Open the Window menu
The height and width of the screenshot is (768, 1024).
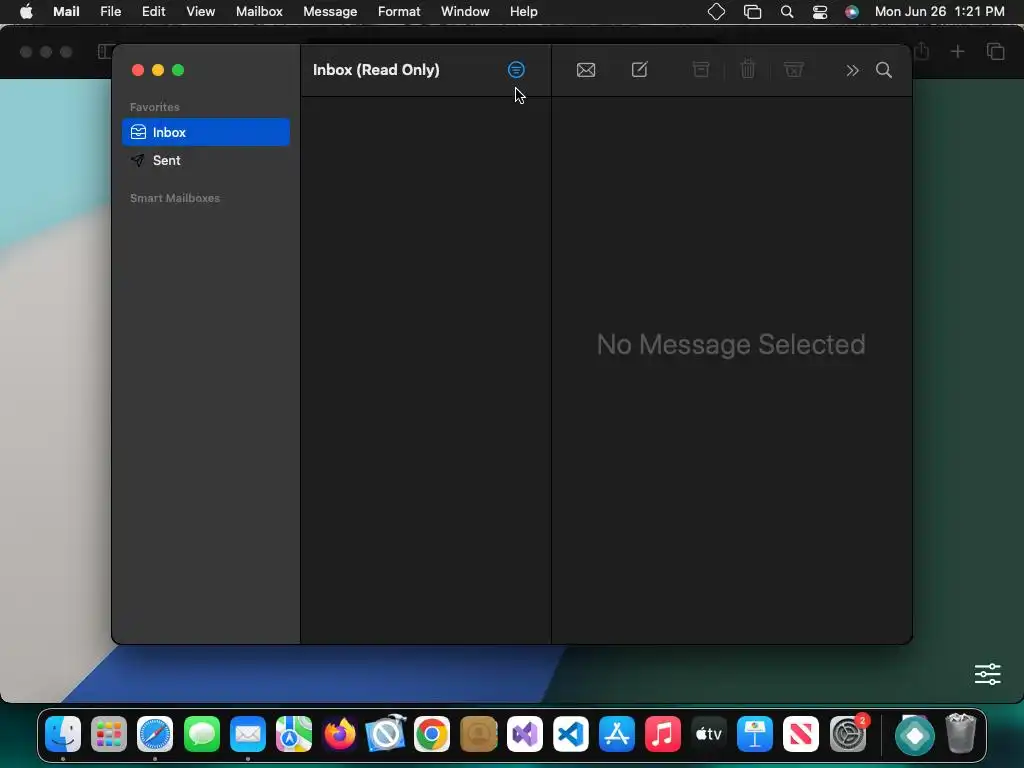click(465, 11)
